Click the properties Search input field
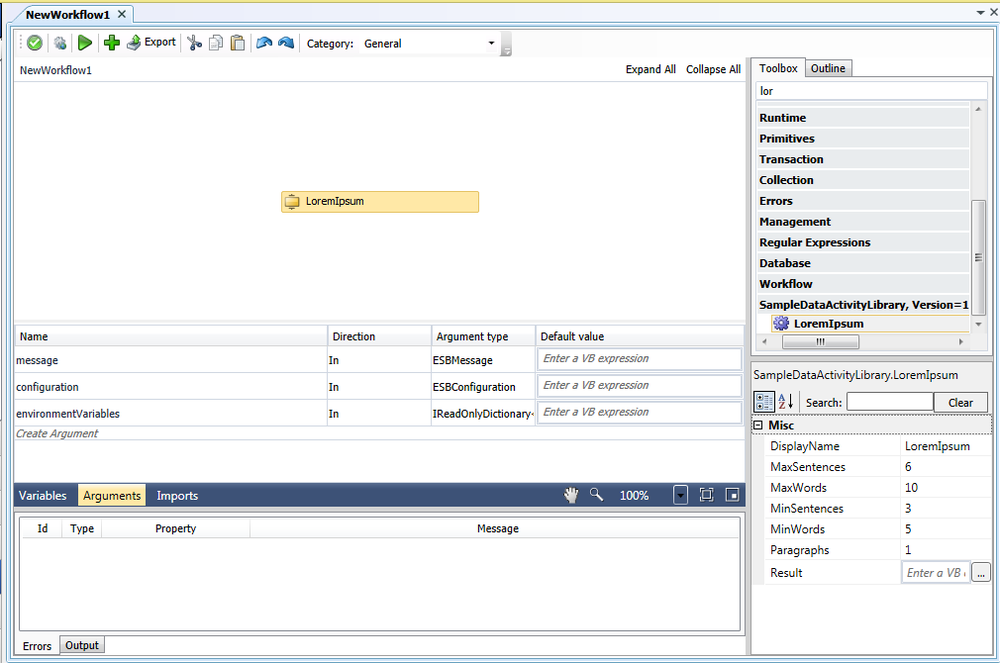 pyautogui.click(x=890, y=402)
